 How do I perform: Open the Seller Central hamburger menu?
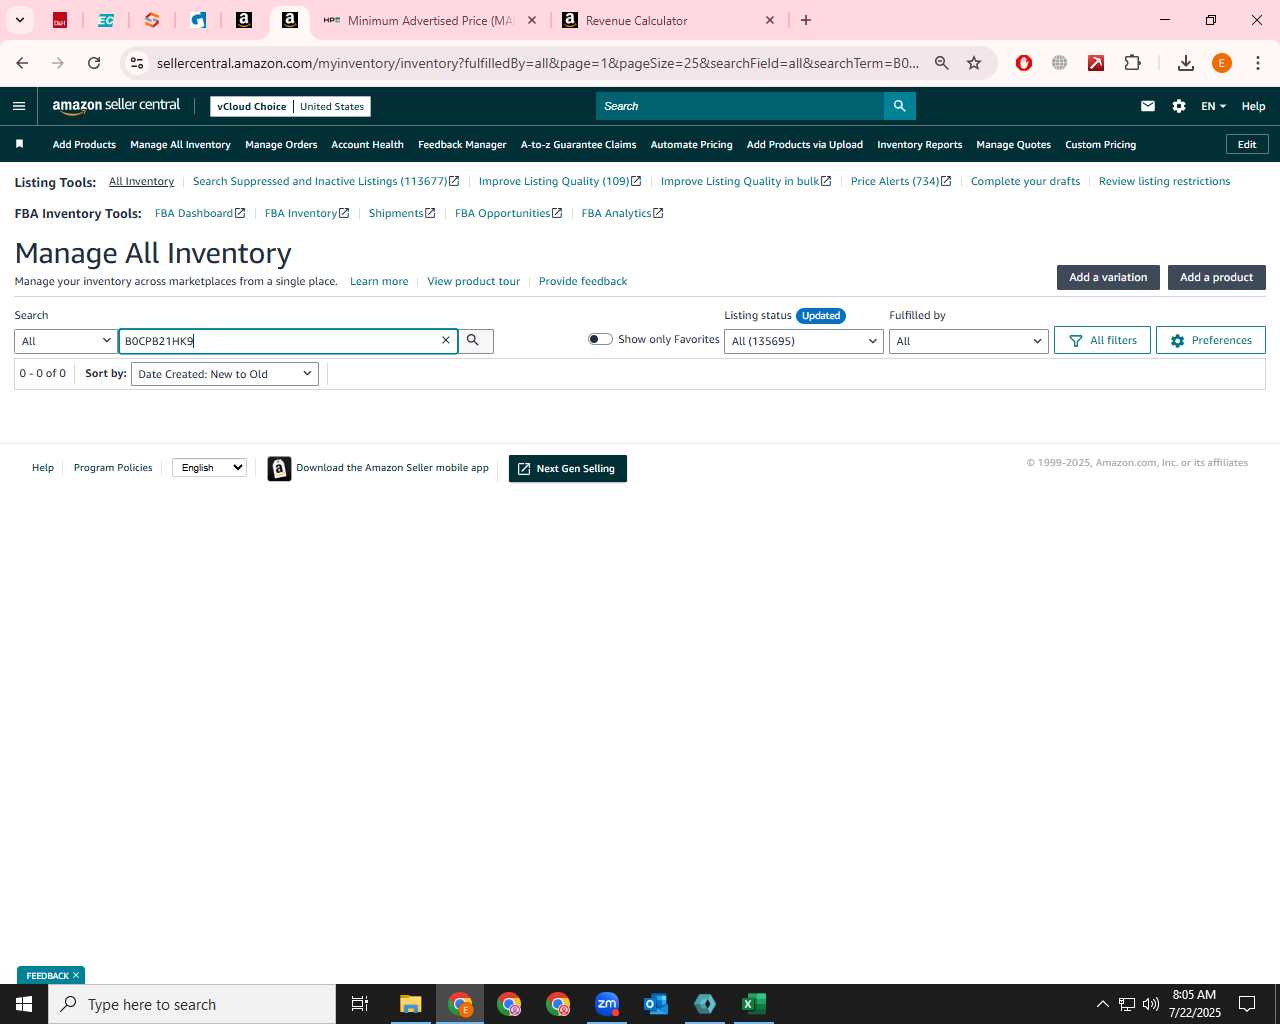point(19,106)
